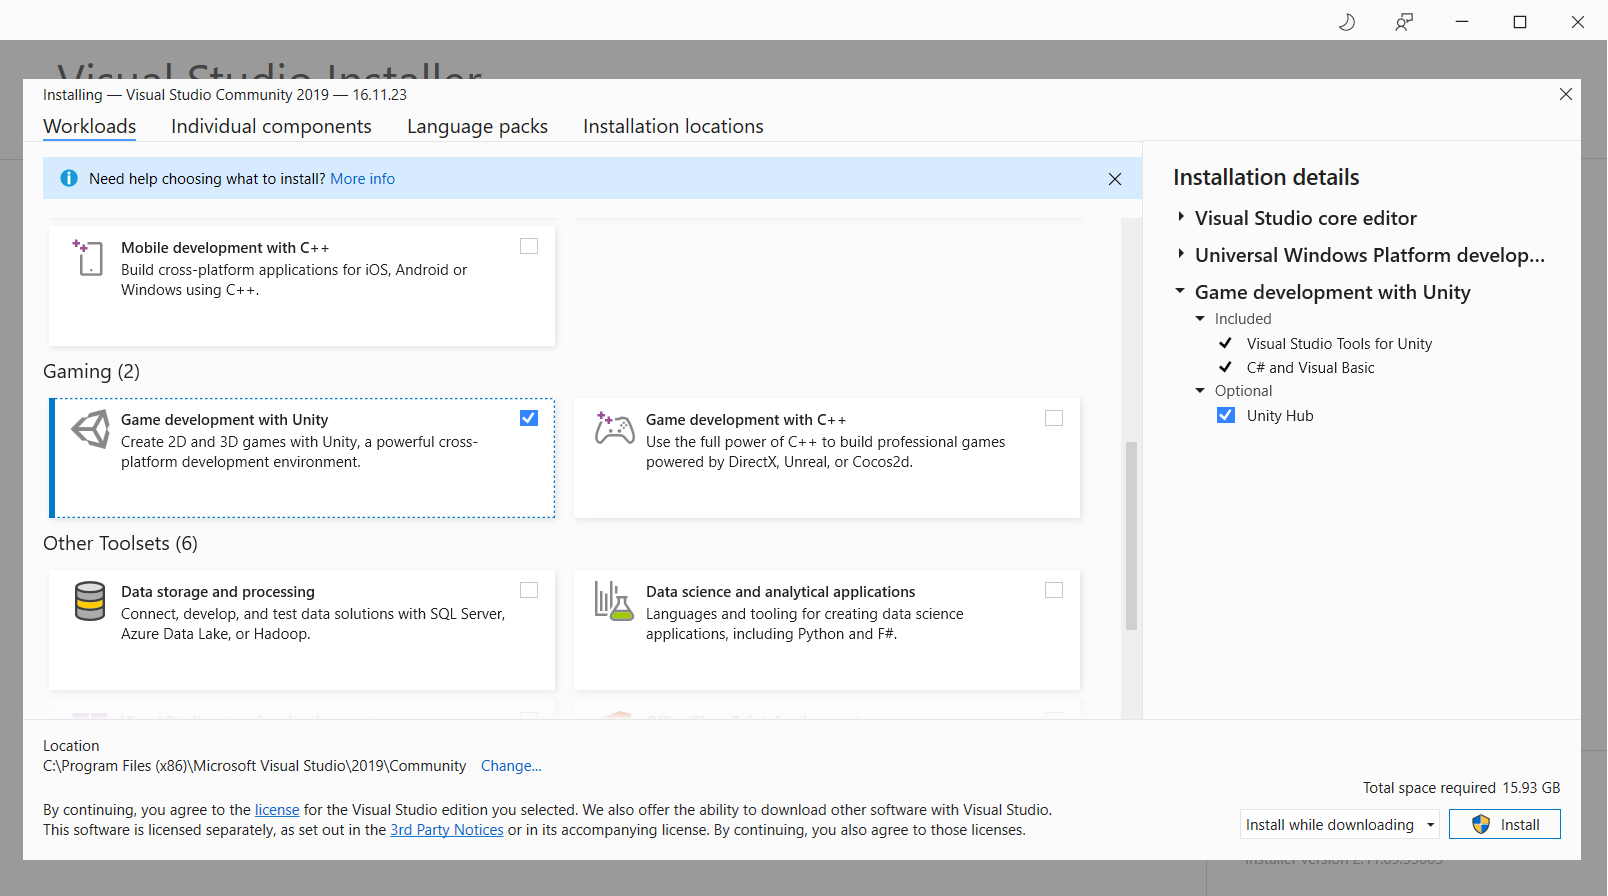Minimize the Visual Studio Installer window
The height and width of the screenshot is (896, 1608).
point(1462,22)
